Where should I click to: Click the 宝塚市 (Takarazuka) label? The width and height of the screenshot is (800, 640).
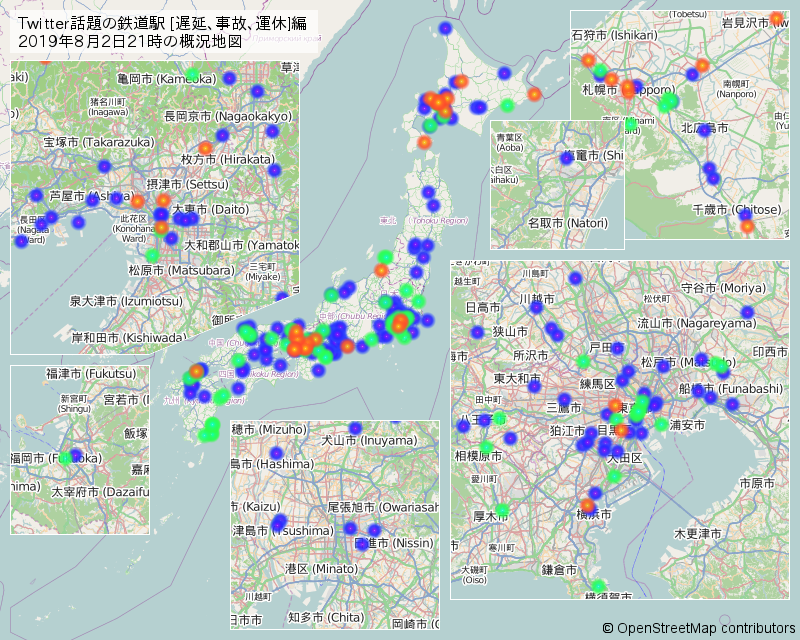[99, 142]
